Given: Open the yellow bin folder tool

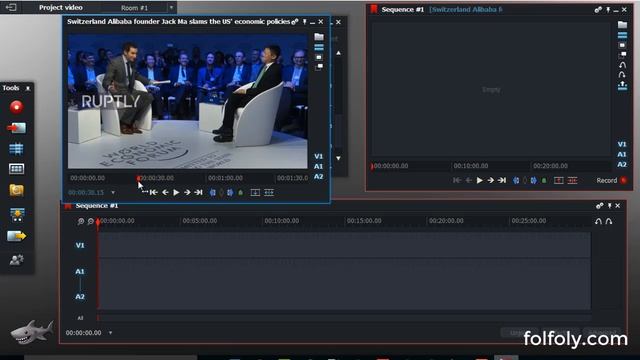Looking at the screenshot, I should pyautogui.click(x=16, y=190).
